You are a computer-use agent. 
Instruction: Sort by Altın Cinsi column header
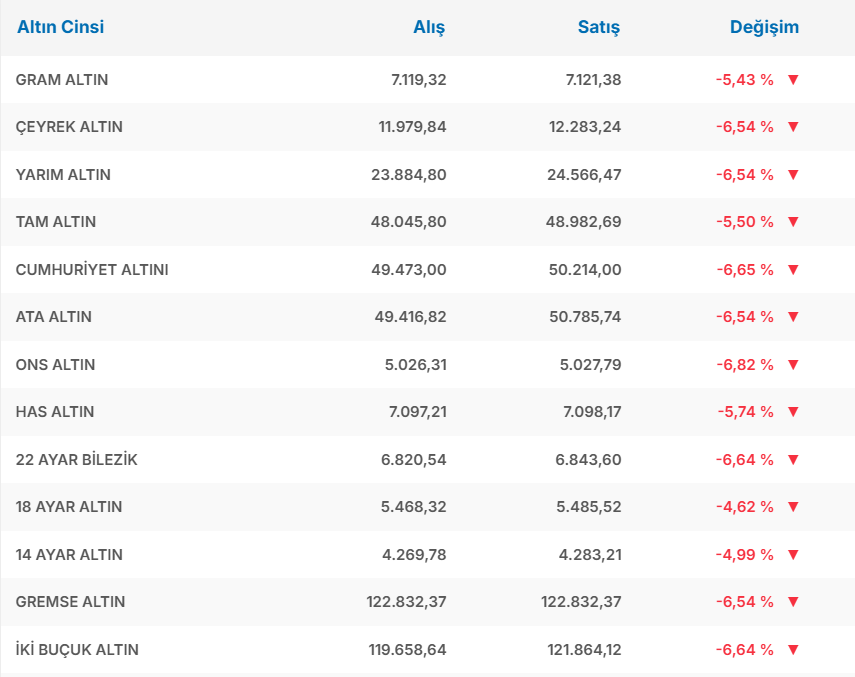coord(60,27)
